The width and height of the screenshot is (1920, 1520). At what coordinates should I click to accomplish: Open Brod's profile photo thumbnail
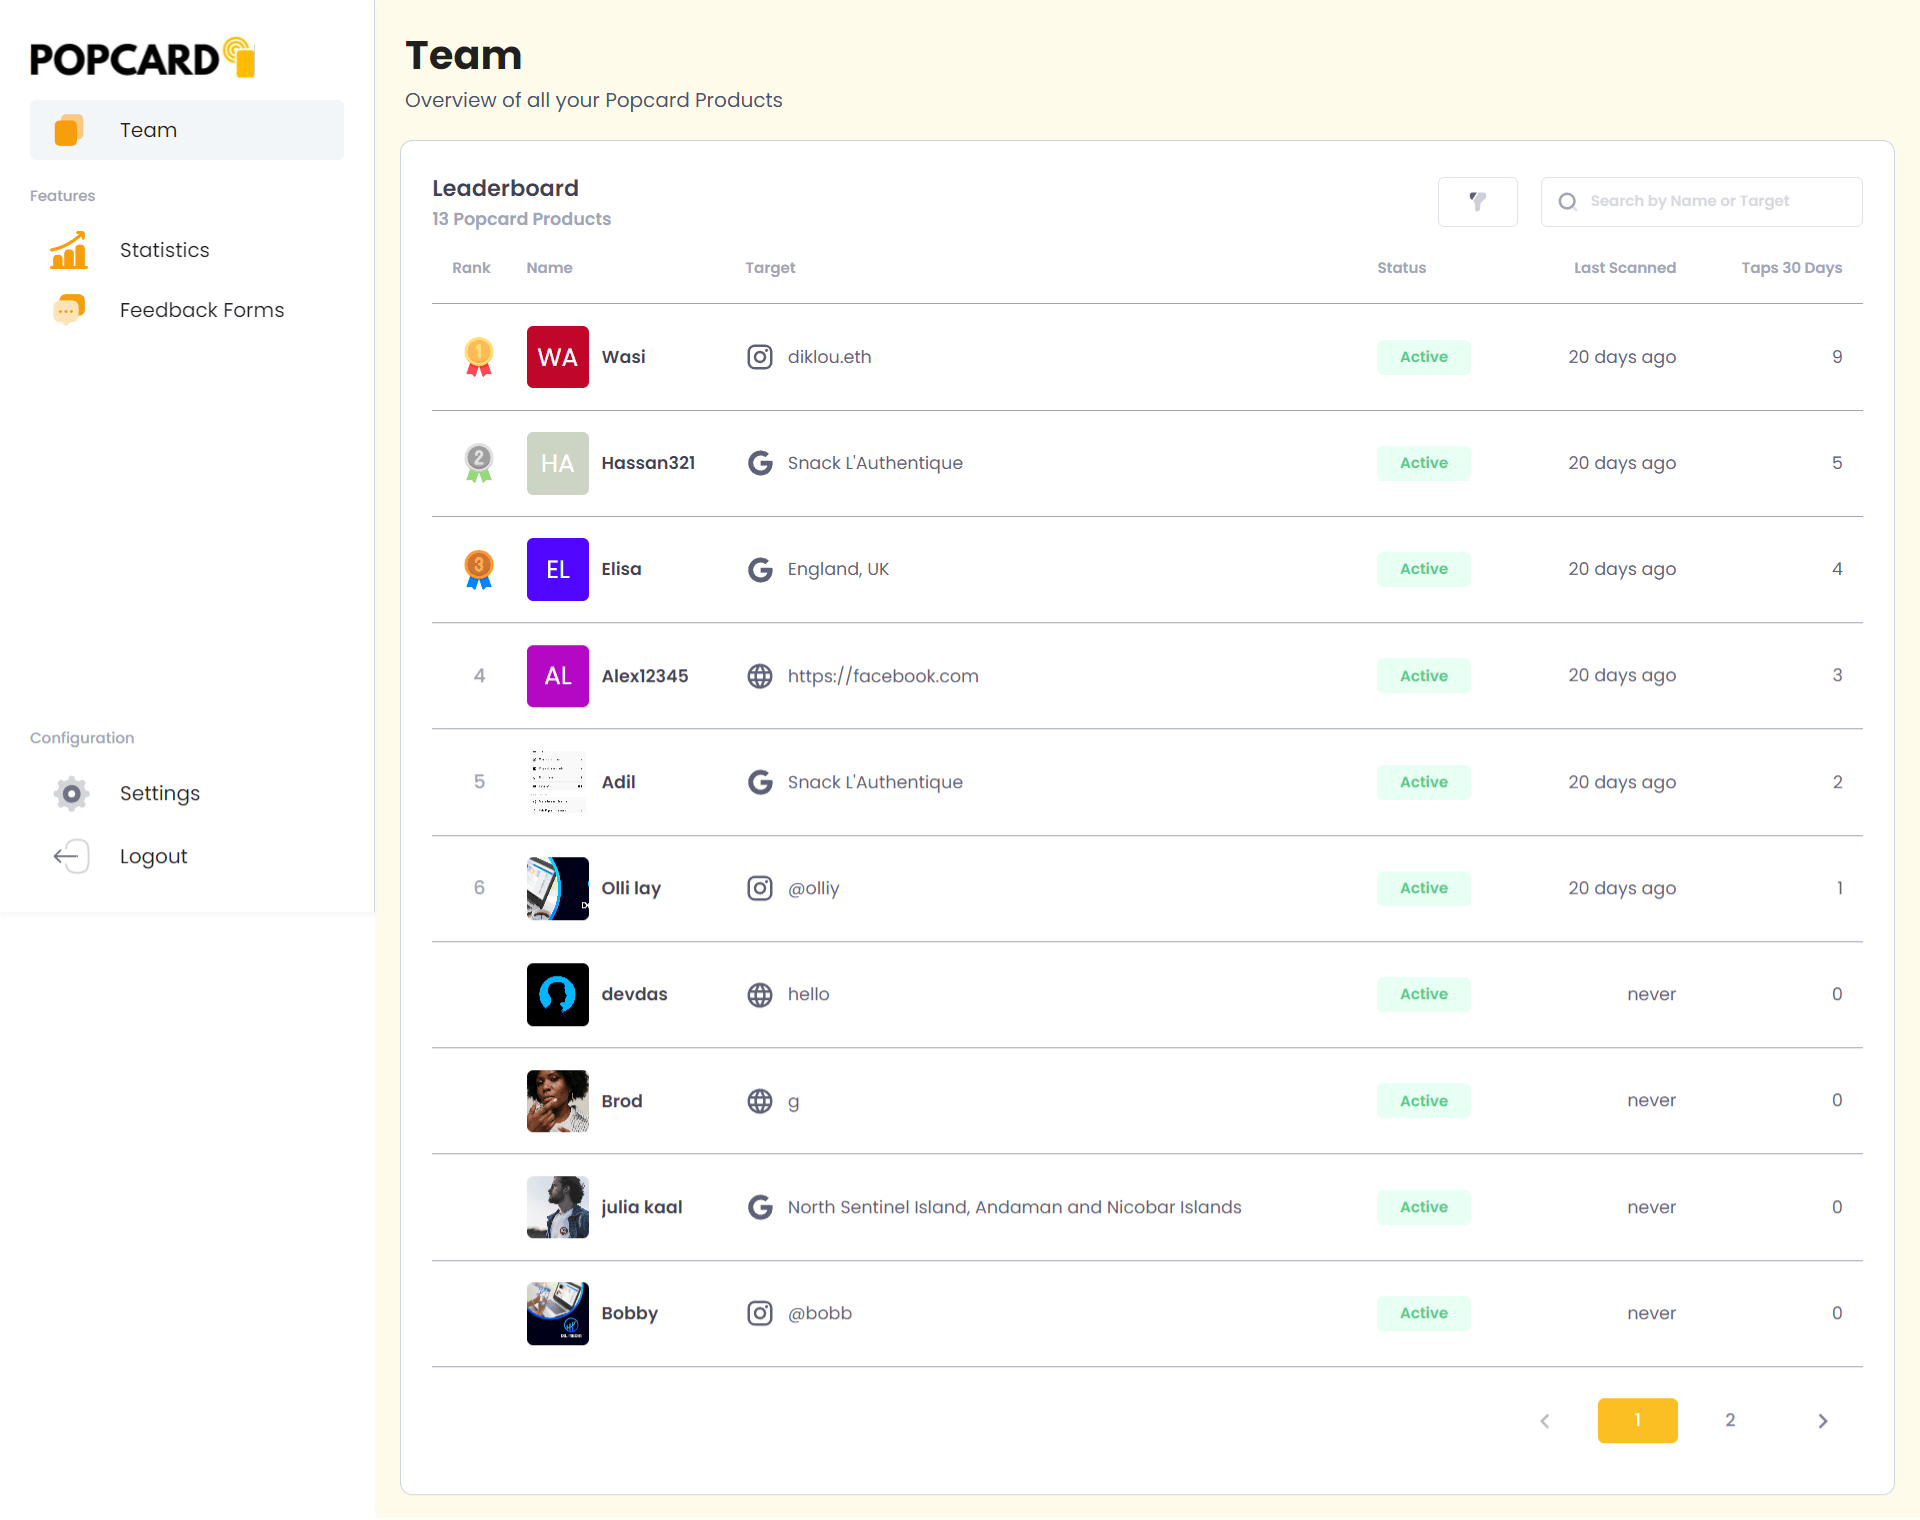558,1101
